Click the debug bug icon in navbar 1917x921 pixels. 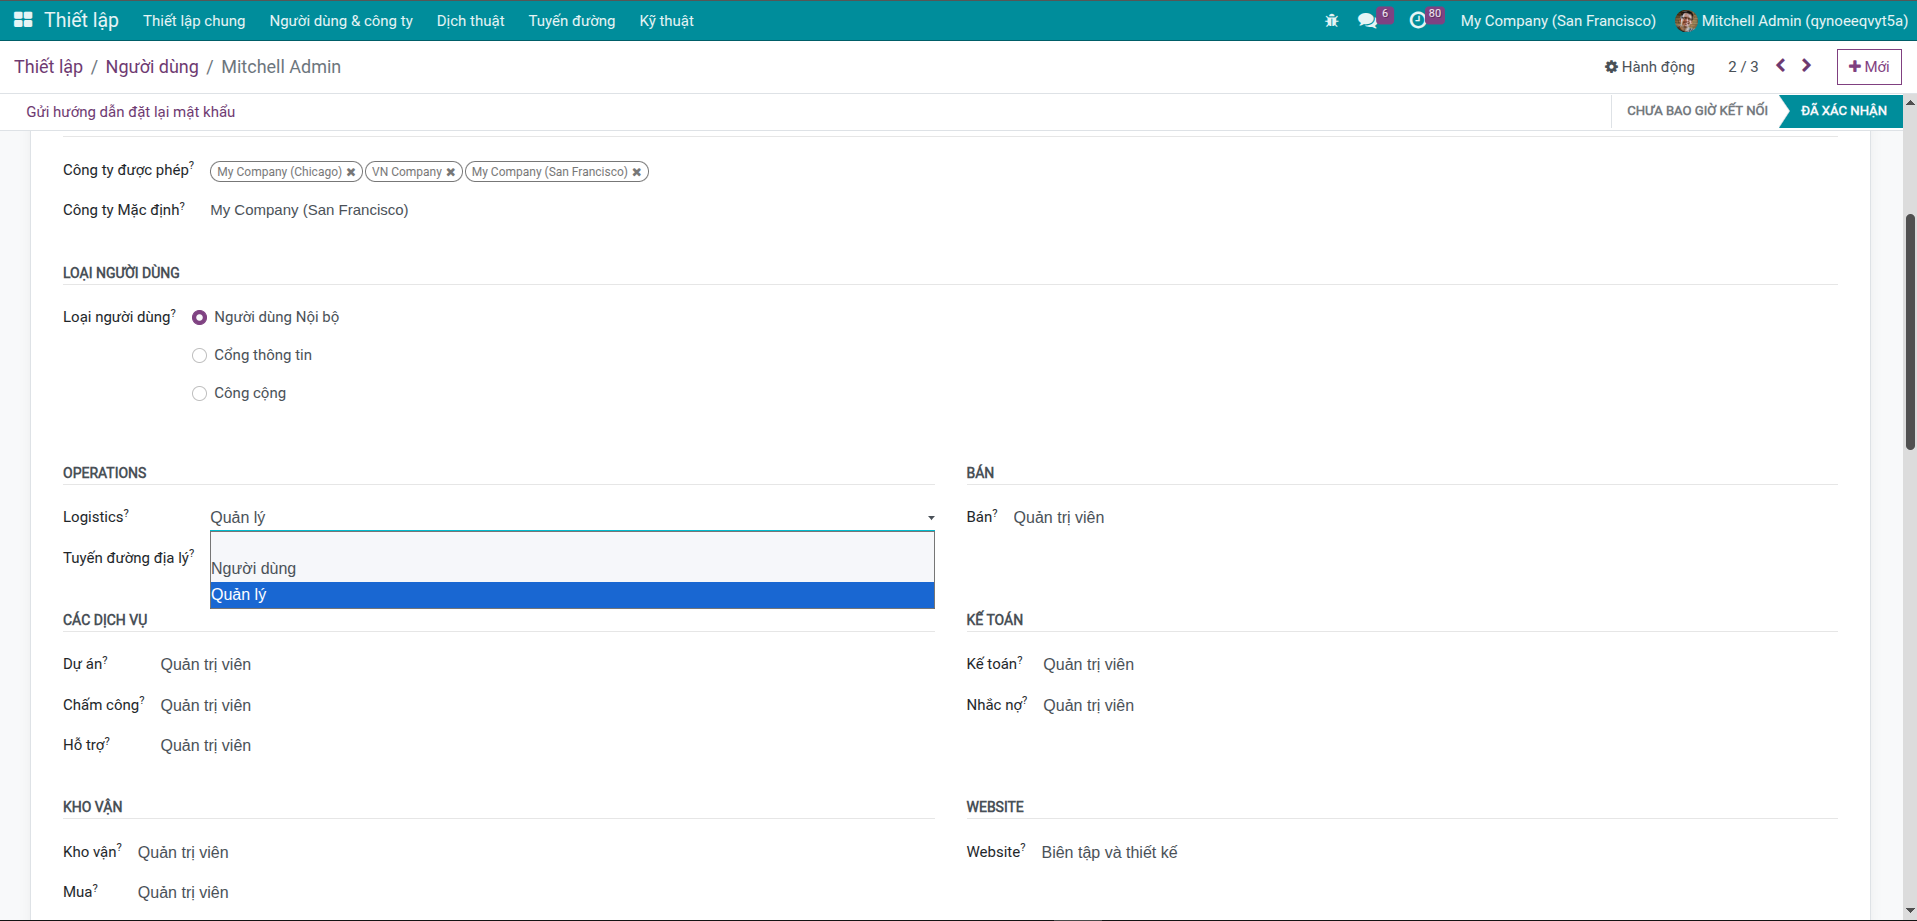coord(1331,21)
